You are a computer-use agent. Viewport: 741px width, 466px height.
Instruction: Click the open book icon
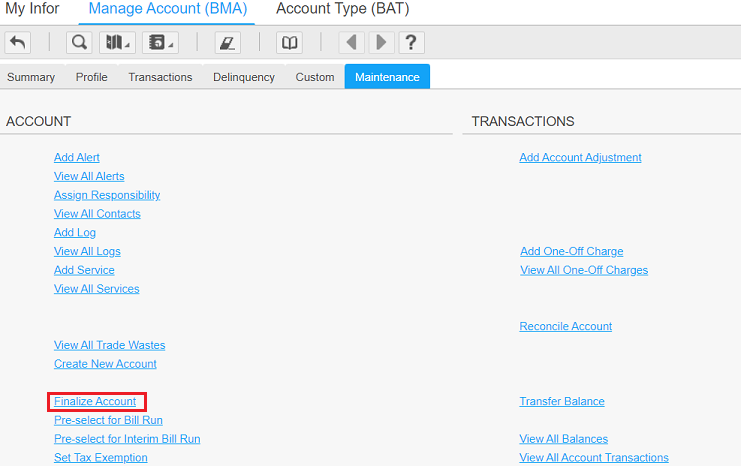pos(289,43)
